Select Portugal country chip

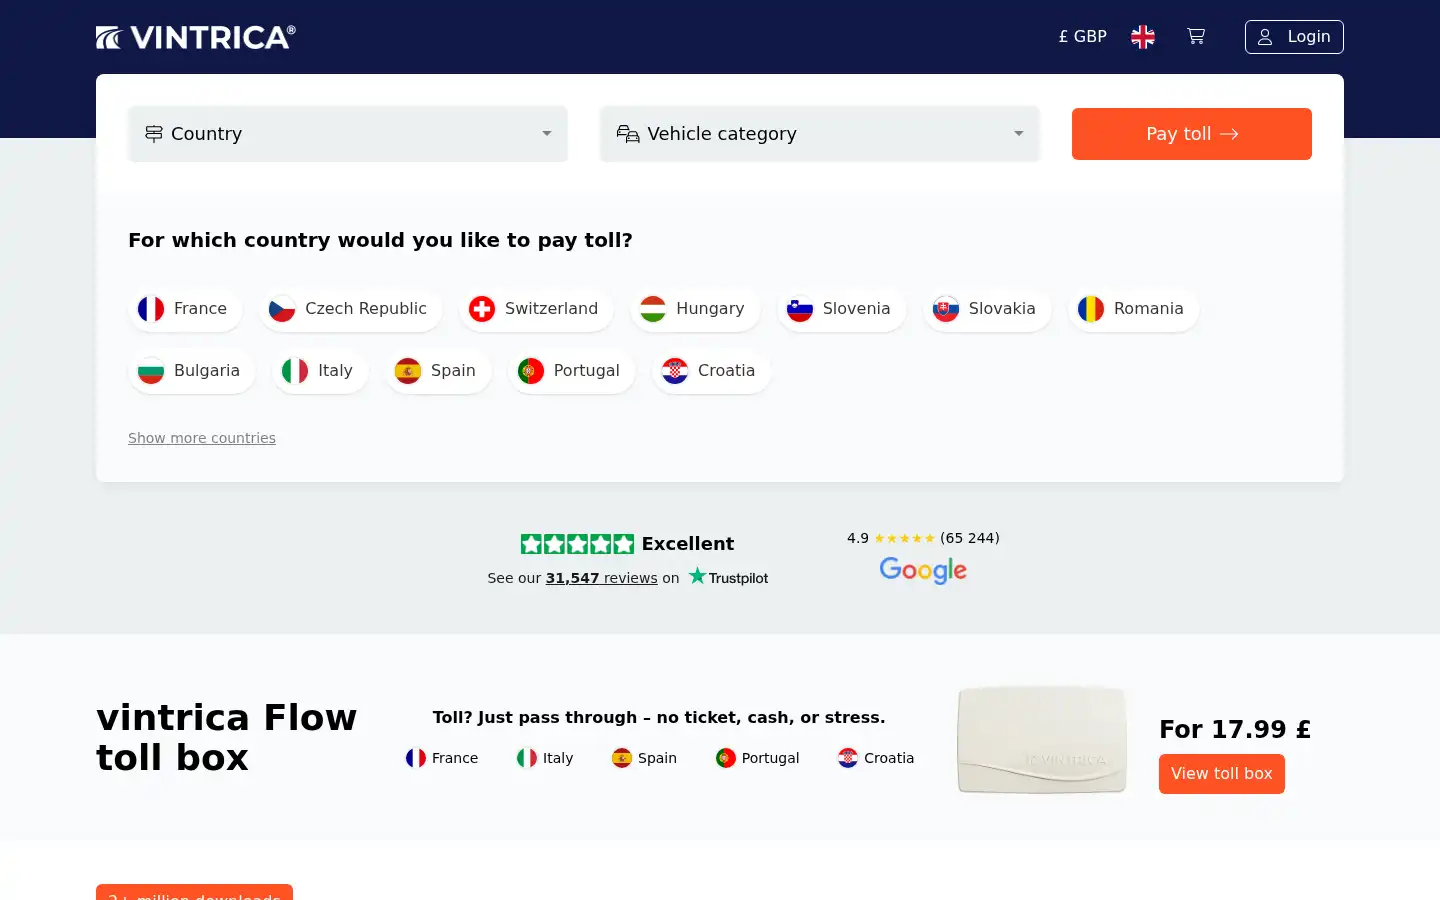[572, 371]
